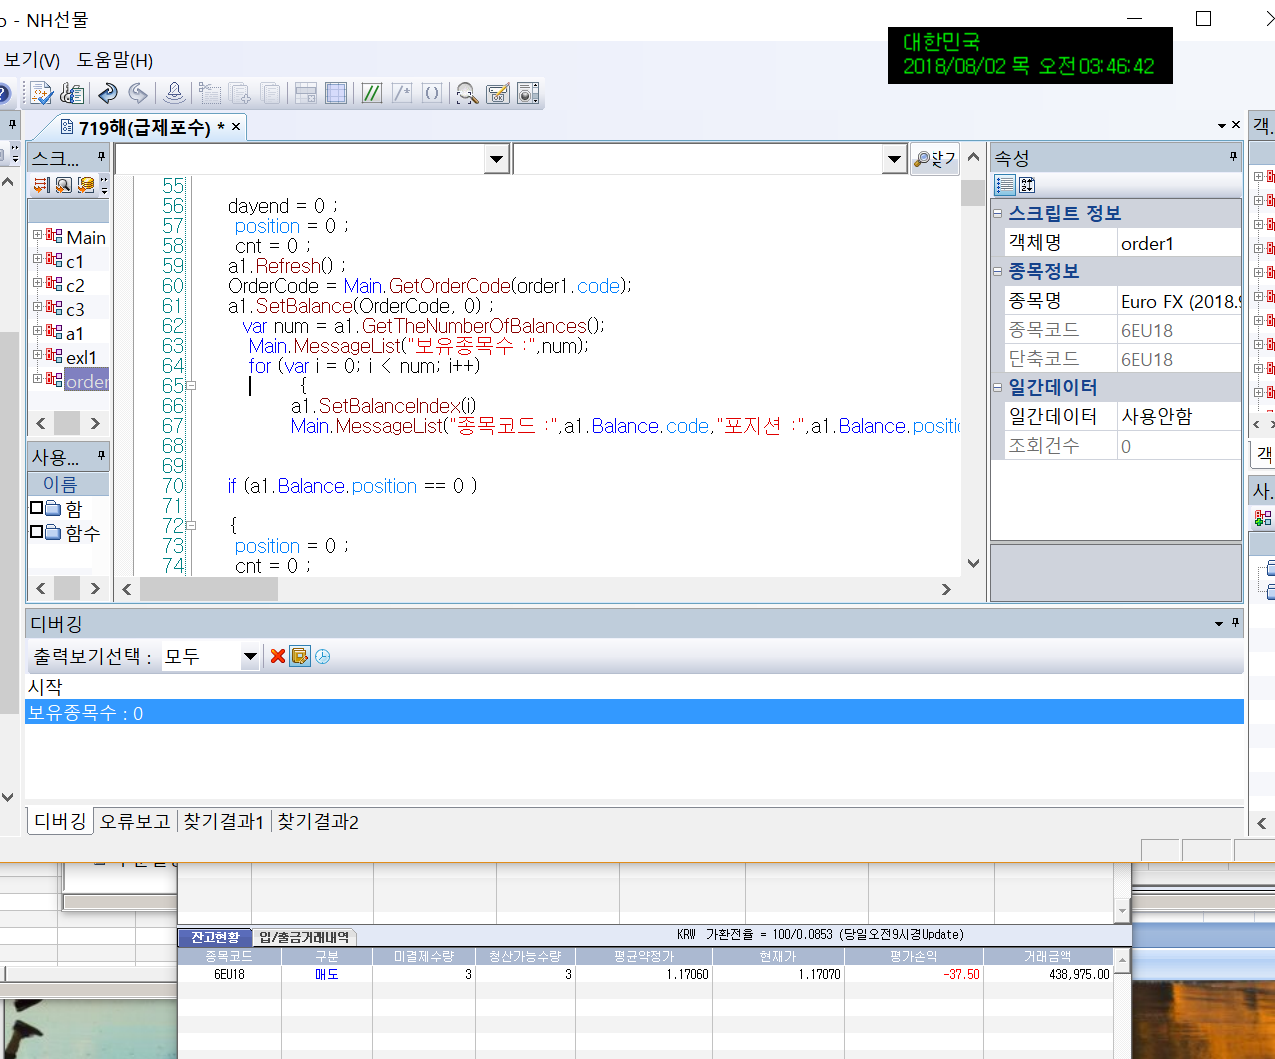Open the 출력보기선택 dropdown showing 모두

pos(250,657)
